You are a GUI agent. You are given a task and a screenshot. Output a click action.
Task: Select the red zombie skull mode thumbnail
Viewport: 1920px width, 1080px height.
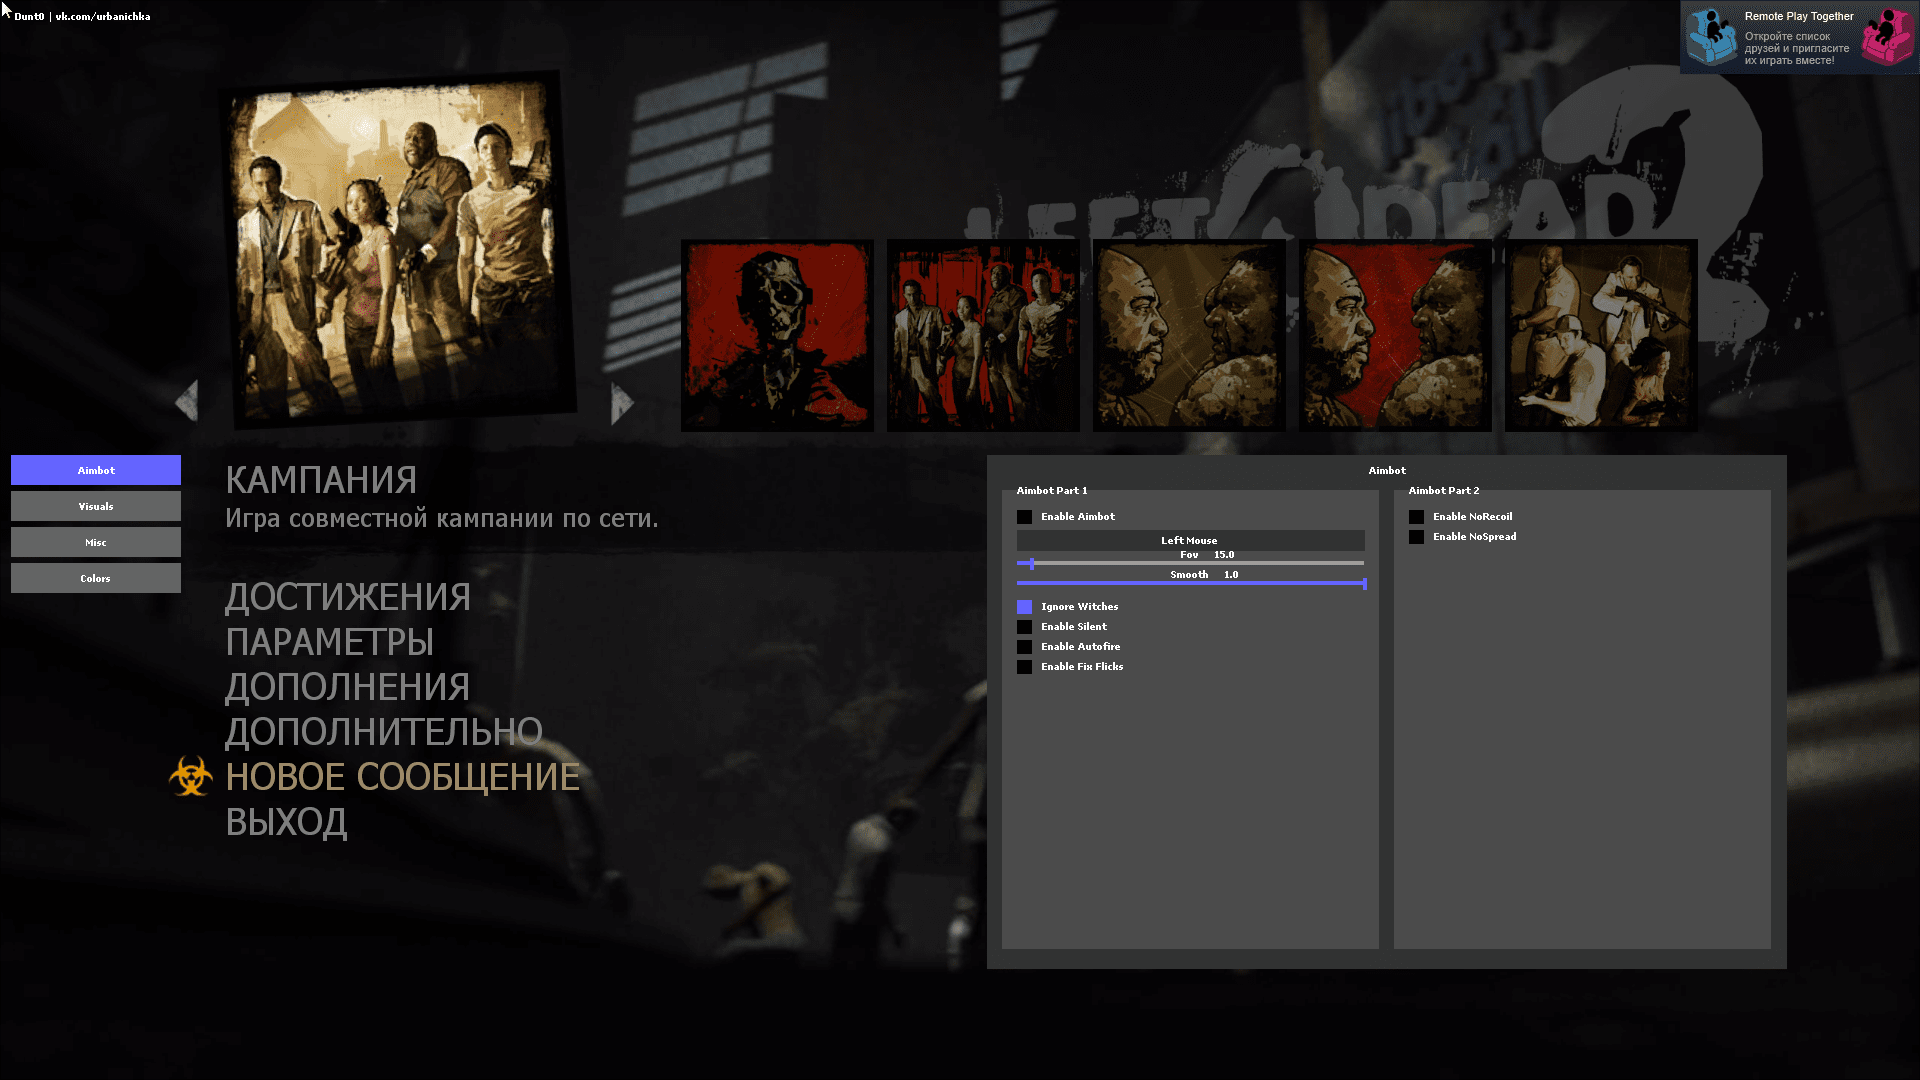tap(777, 336)
